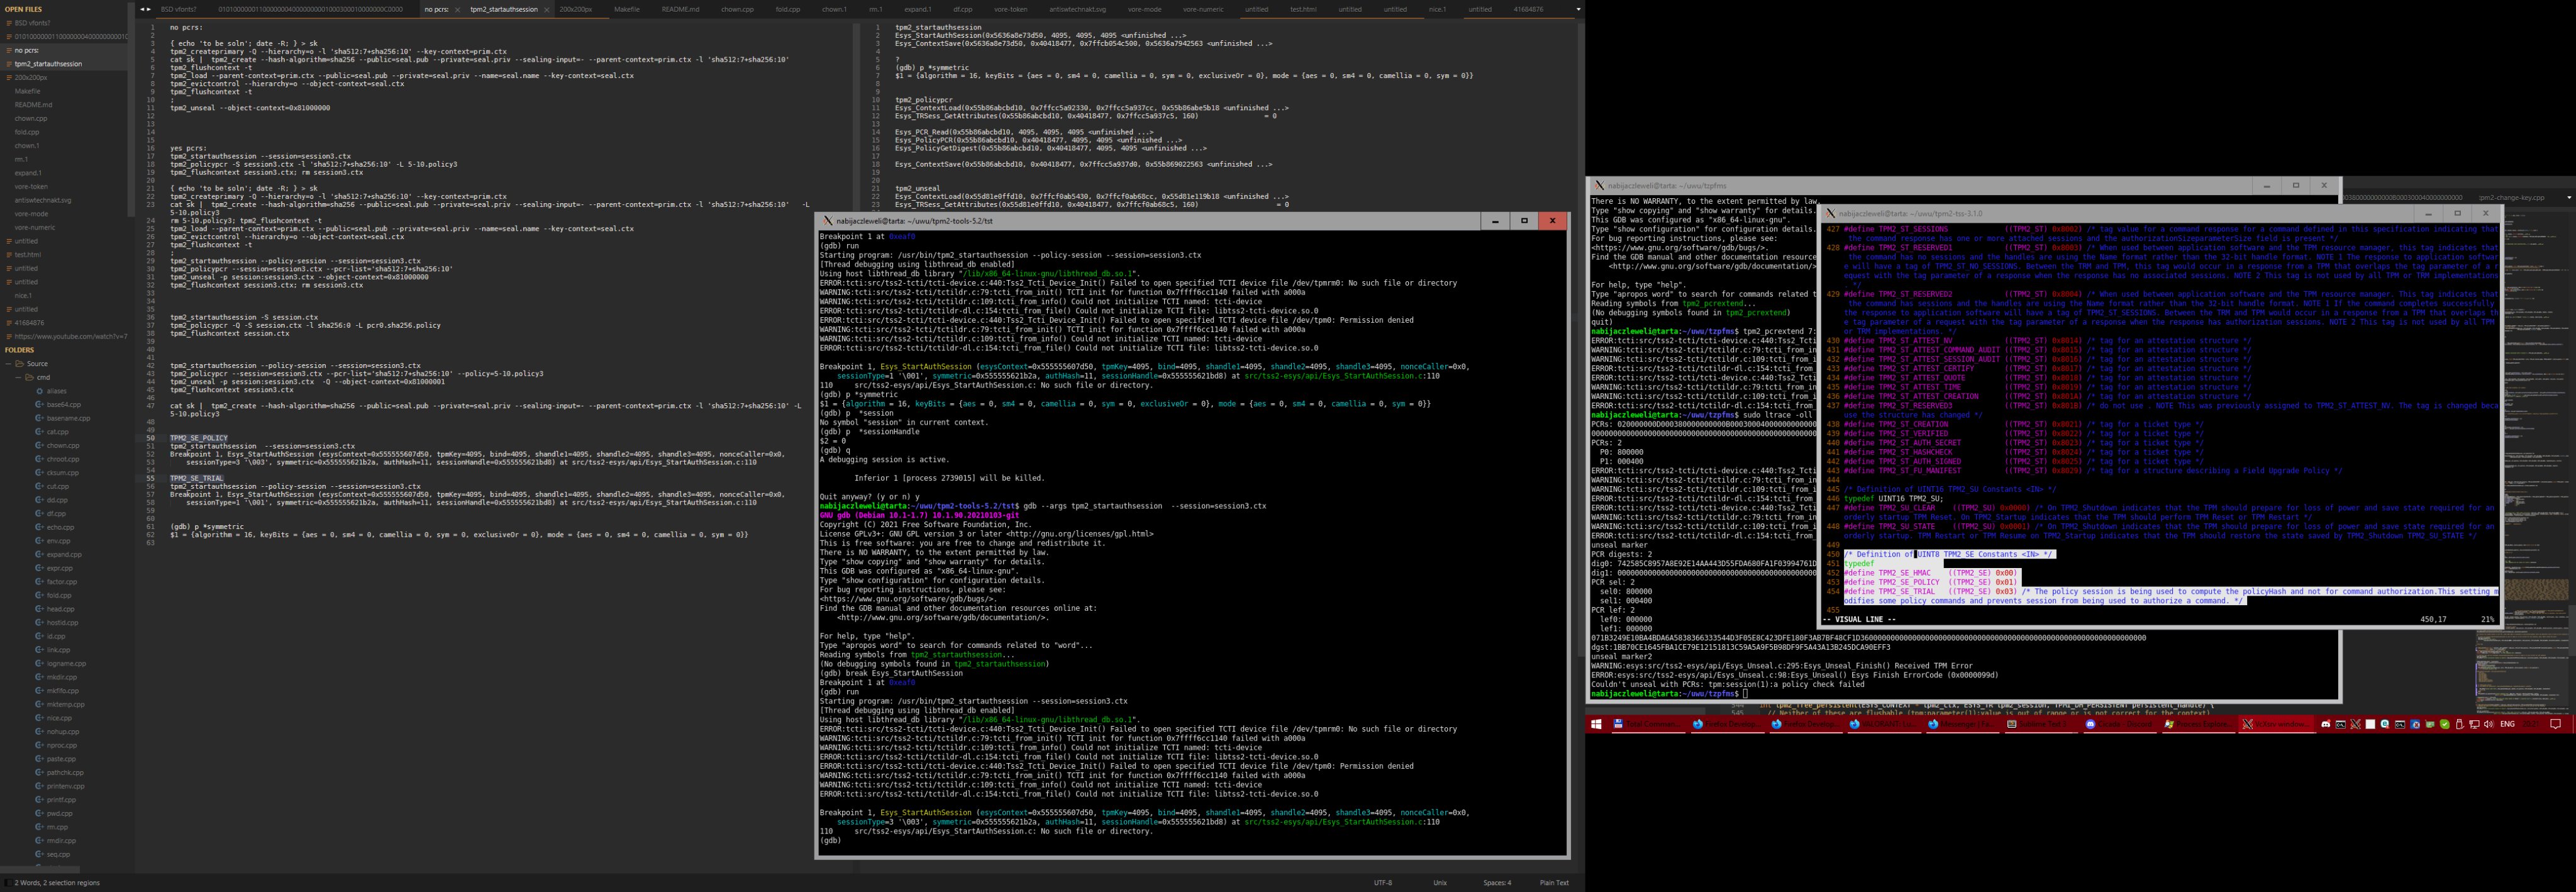The width and height of the screenshot is (2576, 892).
Task: Close the 'no pcrs:' tab
Action: pyautogui.click(x=457, y=9)
